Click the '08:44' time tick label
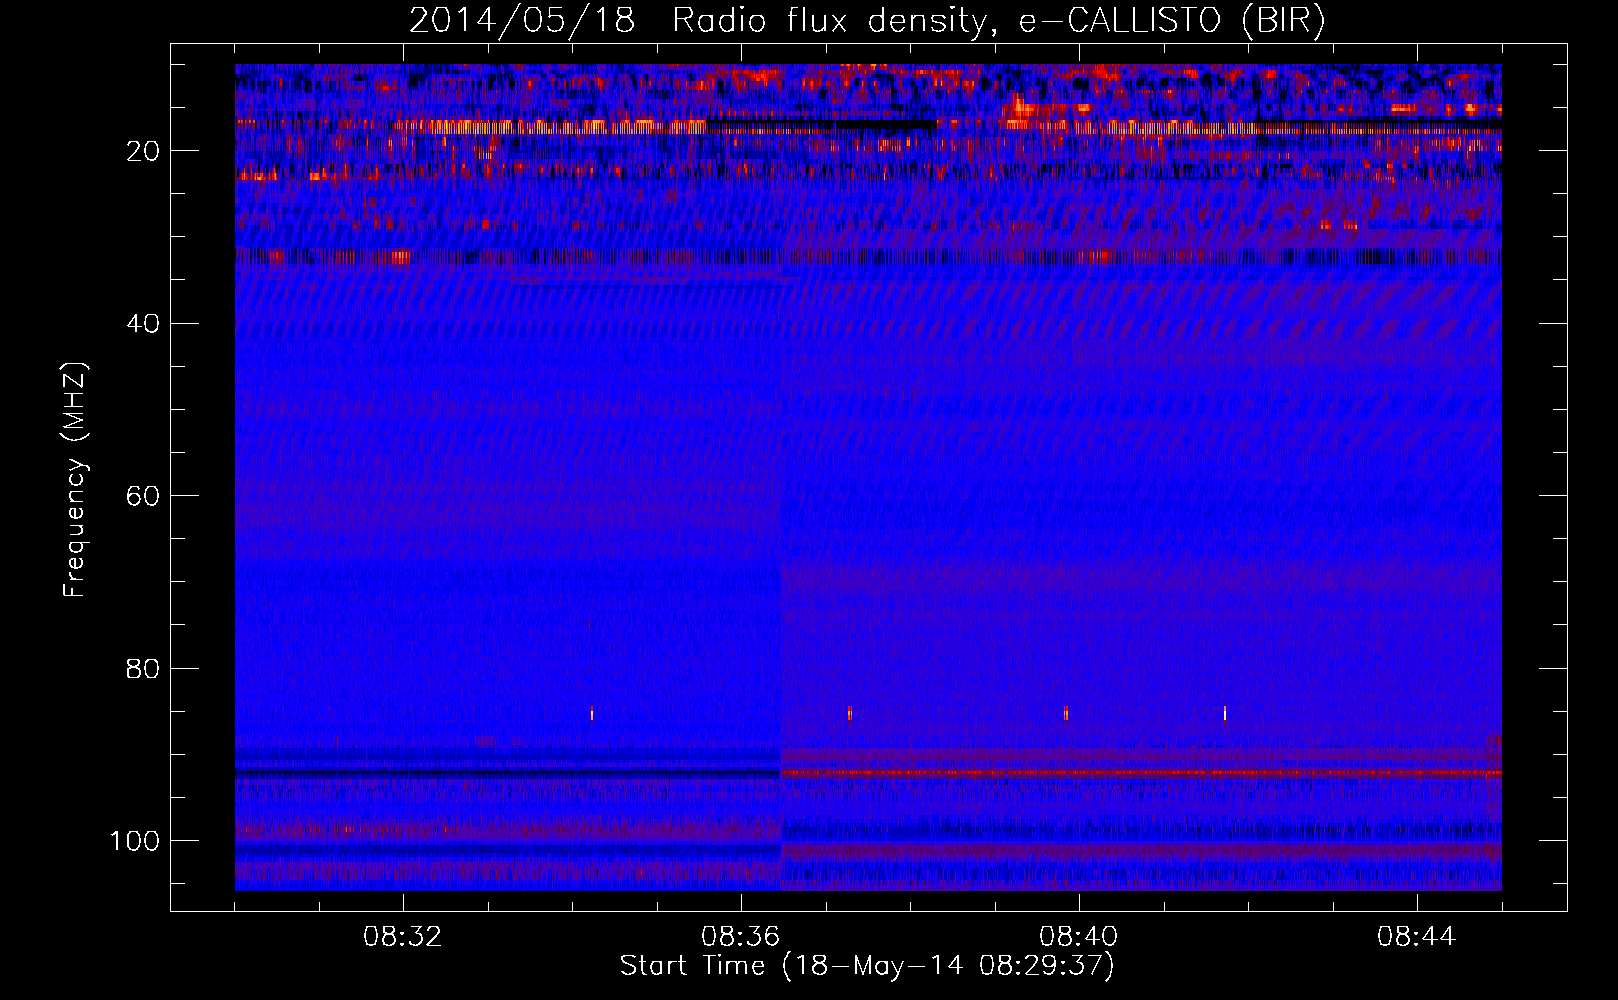 [x=1417, y=937]
